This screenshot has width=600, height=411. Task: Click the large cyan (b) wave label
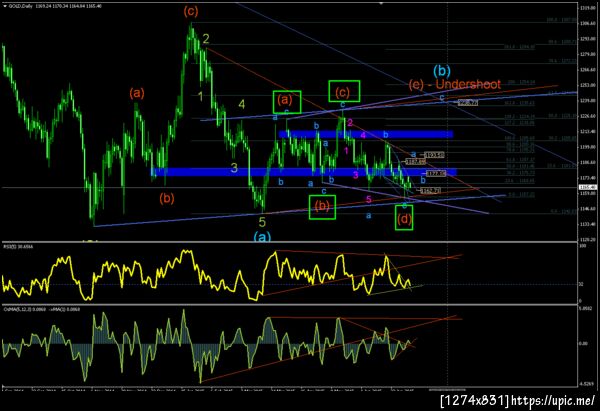coord(442,71)
